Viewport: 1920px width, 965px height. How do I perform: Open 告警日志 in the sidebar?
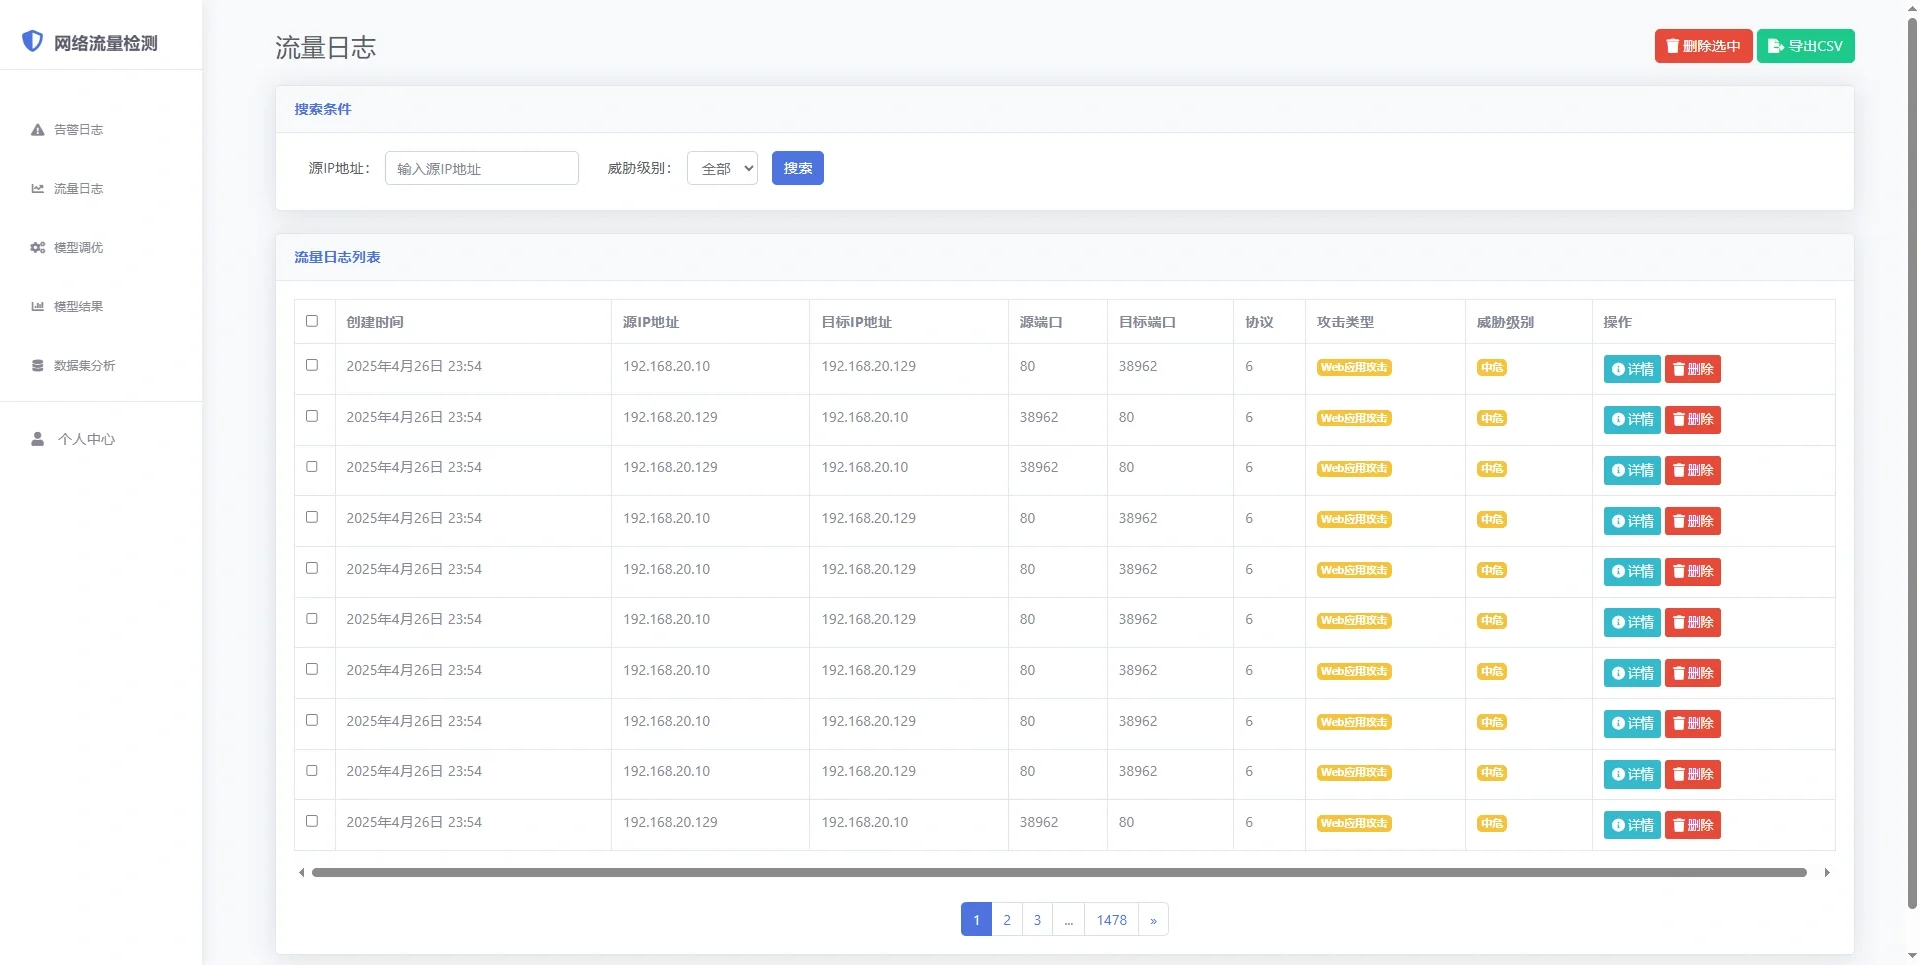coord(67,130)
